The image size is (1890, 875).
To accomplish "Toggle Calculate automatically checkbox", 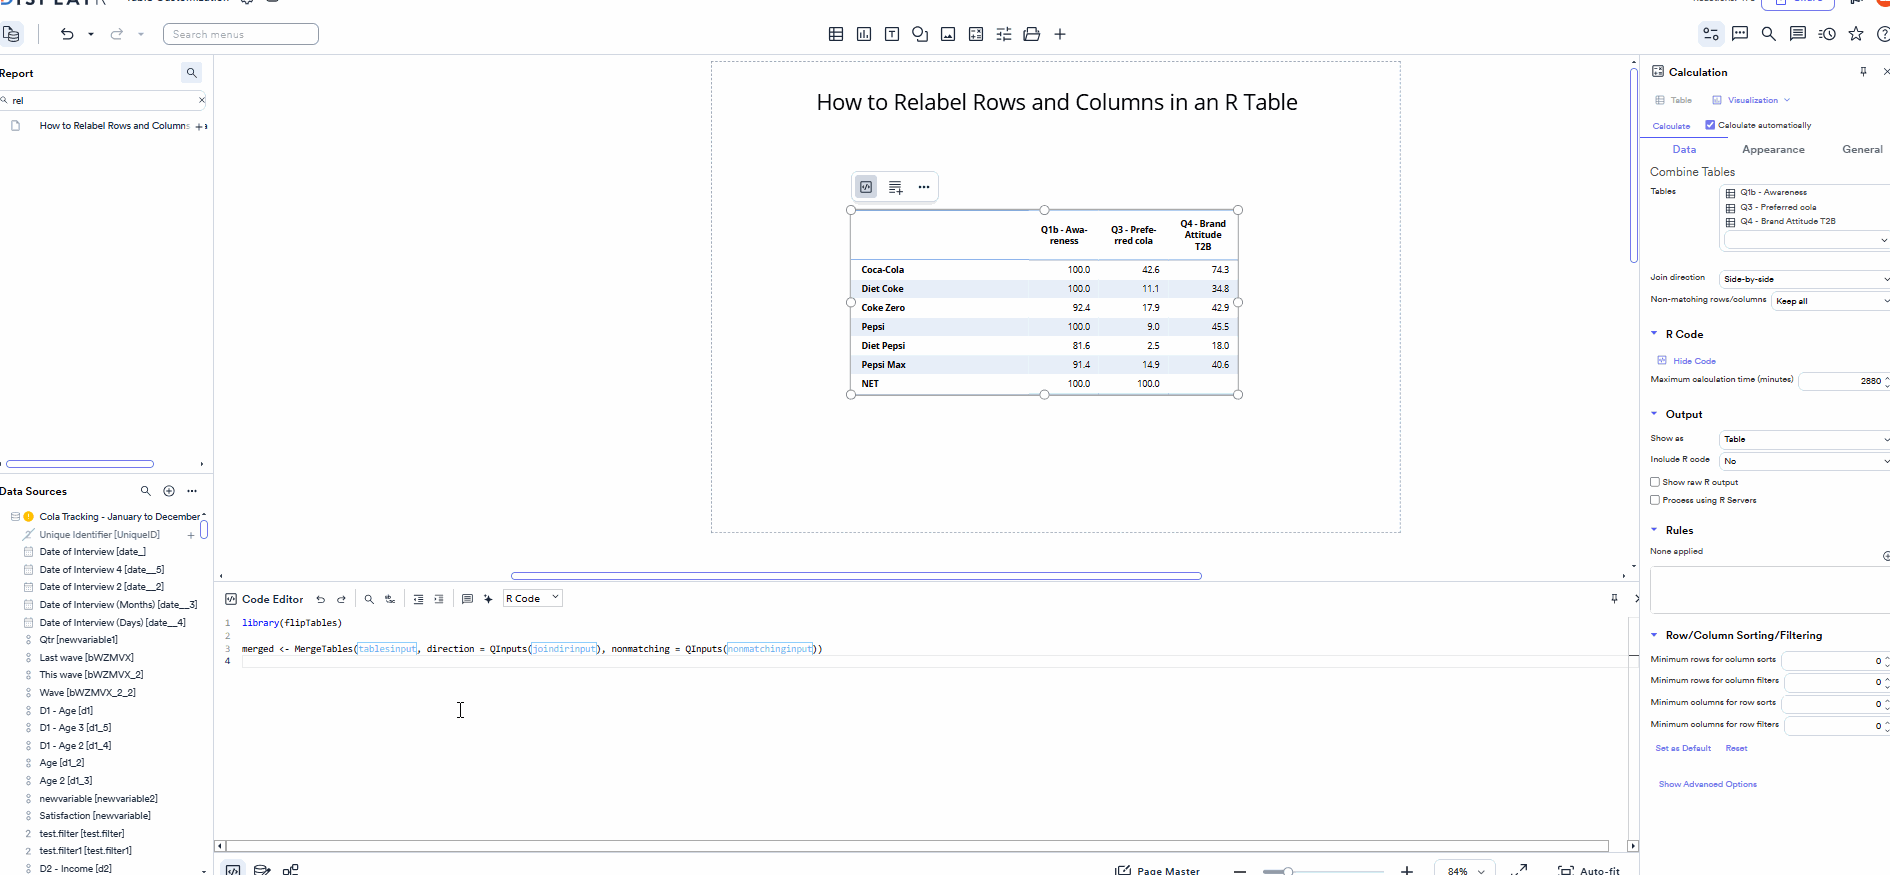I will click(x=1710, y=125).
